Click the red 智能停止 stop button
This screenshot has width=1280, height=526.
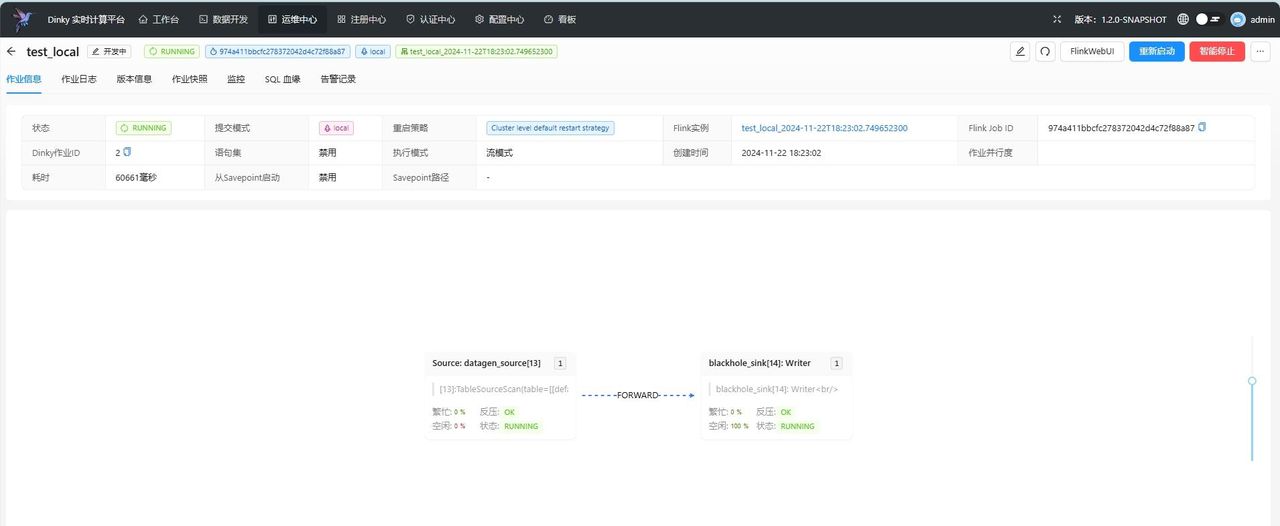tap(1217, 51)
